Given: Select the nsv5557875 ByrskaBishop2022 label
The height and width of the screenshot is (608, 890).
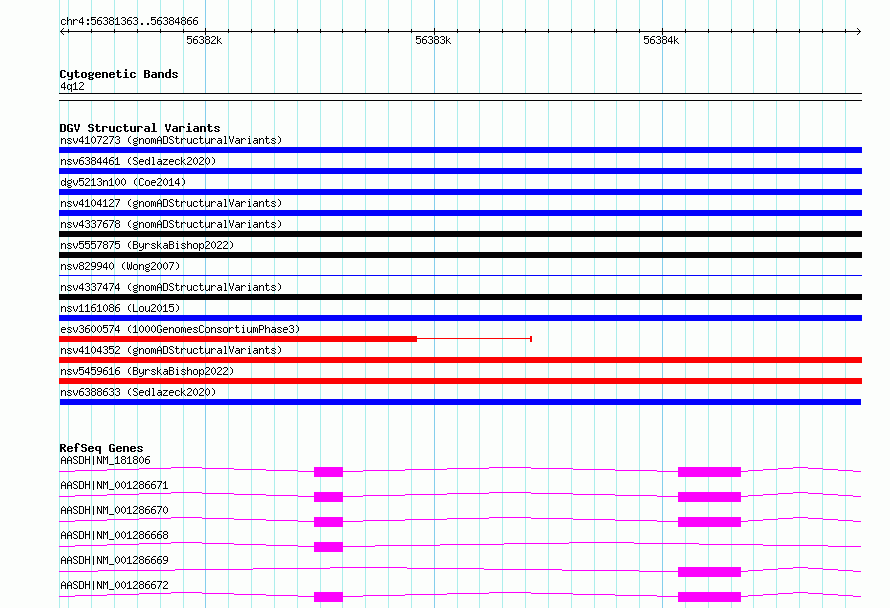Looking at the screenshot, I should point(147,245).
